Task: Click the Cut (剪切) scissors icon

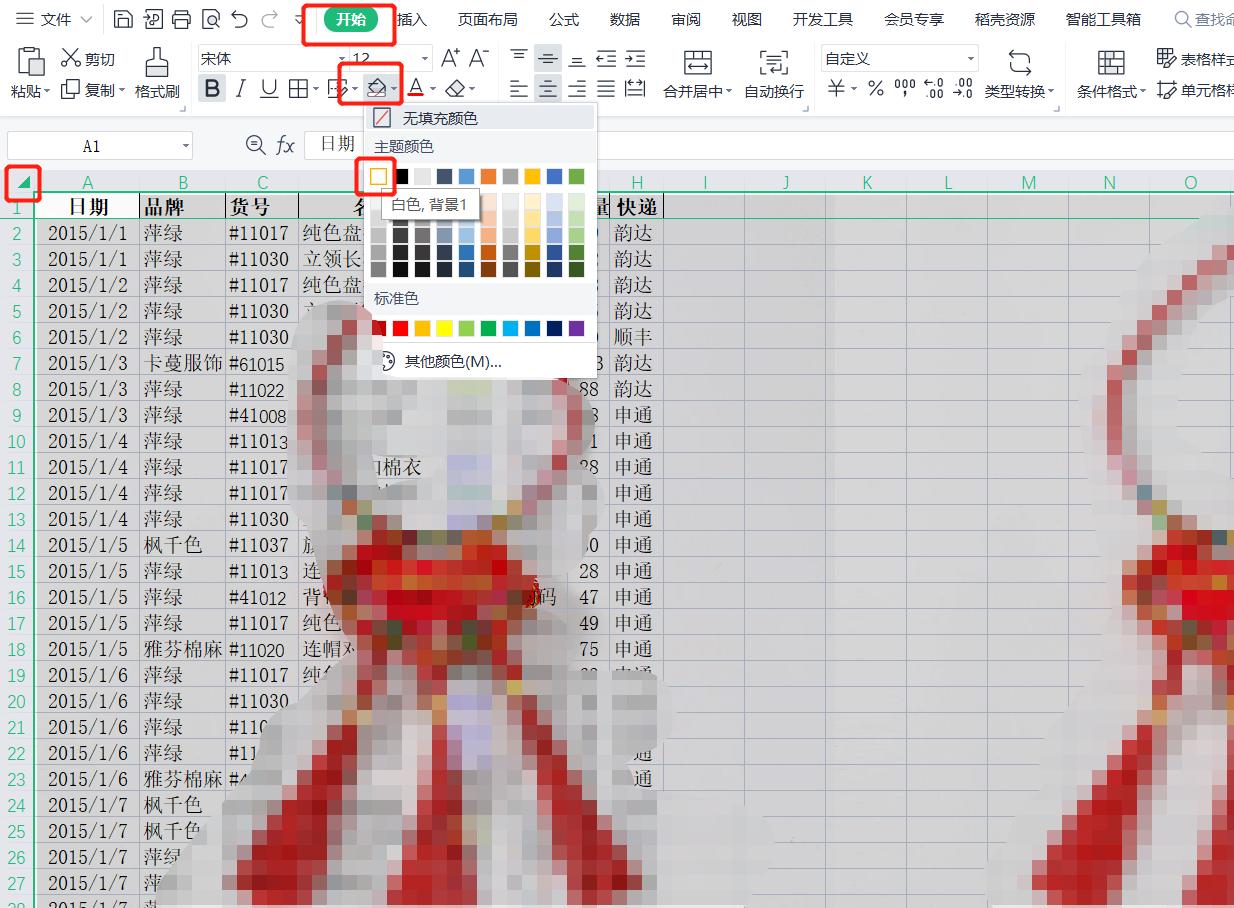Action: click(x=71, y=59)
